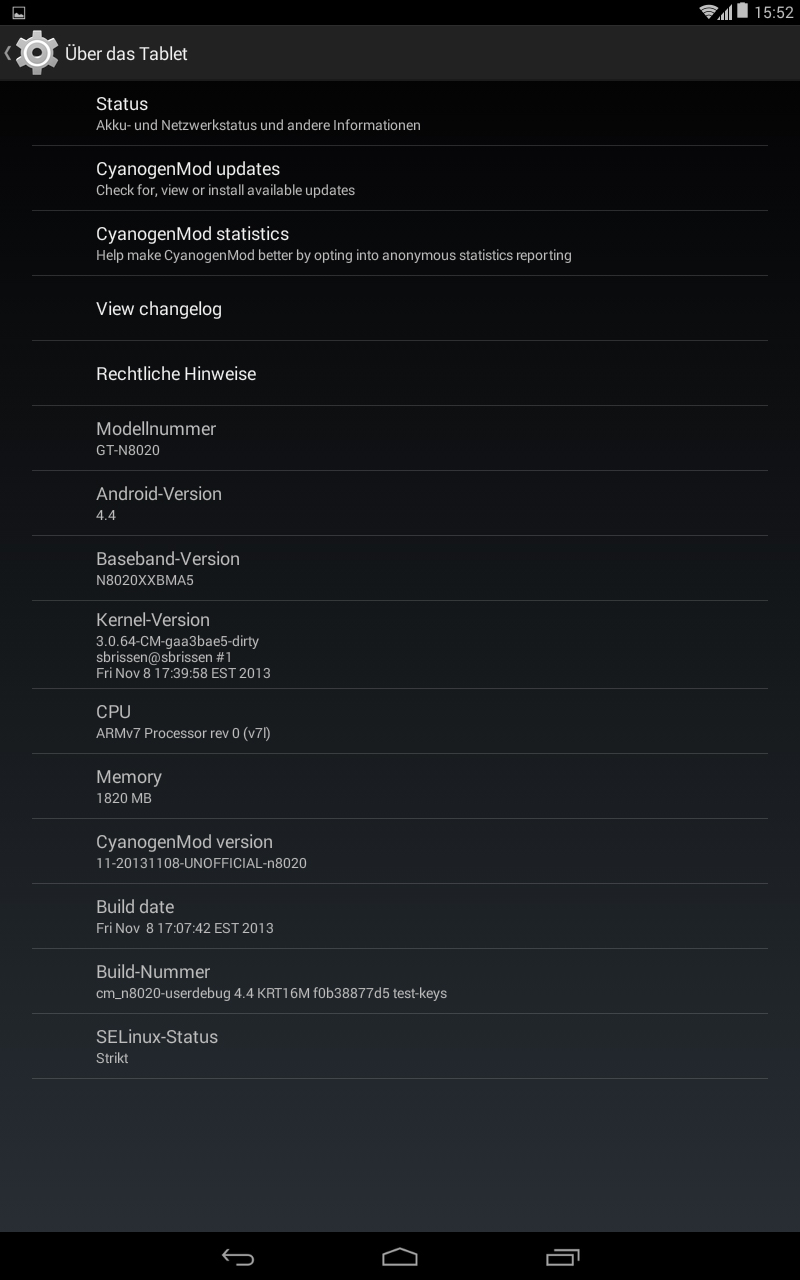Image resolution: width=800 pixels, height=1280 pixels.
Task: Tap the battery status icon
Action: tap(742, 12)
